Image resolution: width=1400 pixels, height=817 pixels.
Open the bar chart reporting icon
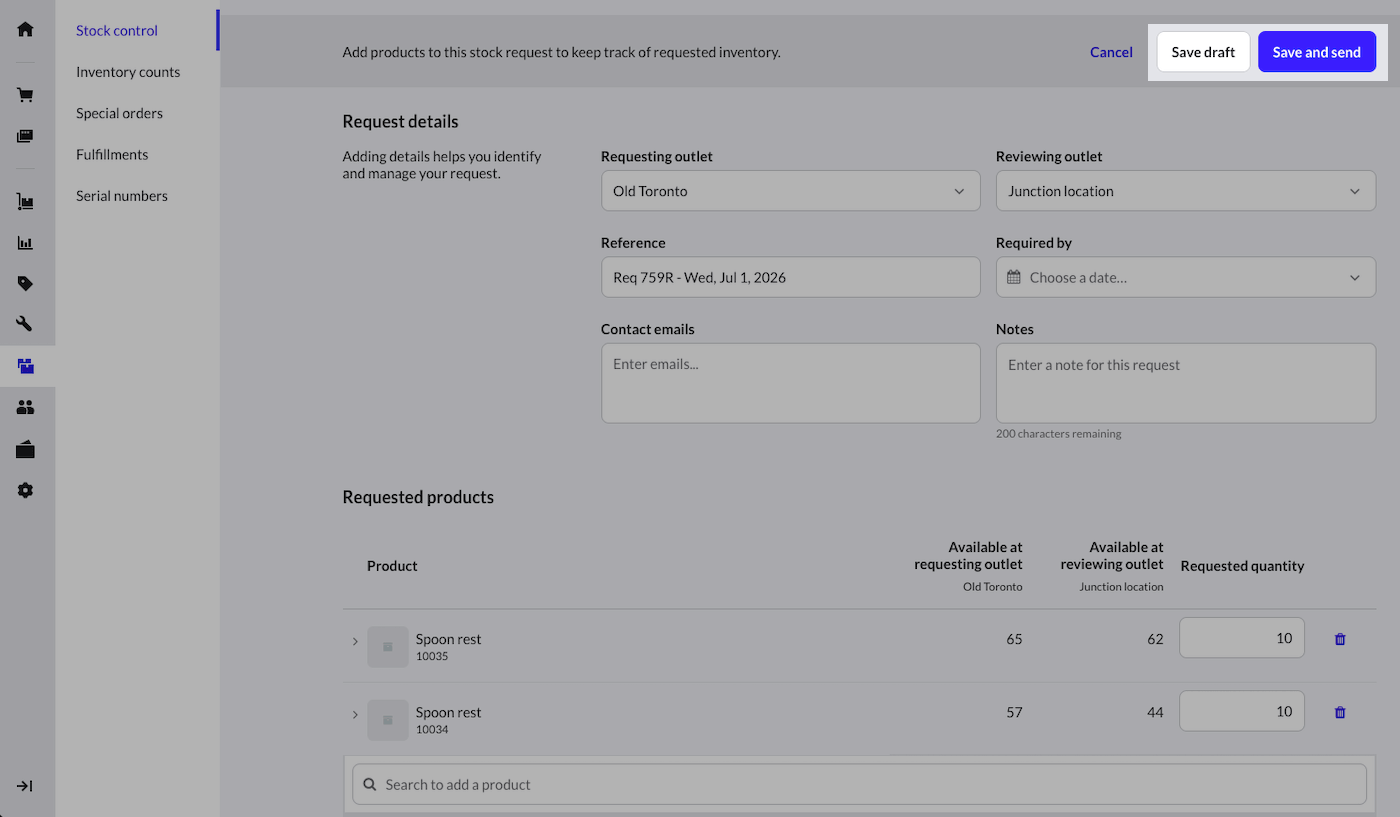point(25,243)
